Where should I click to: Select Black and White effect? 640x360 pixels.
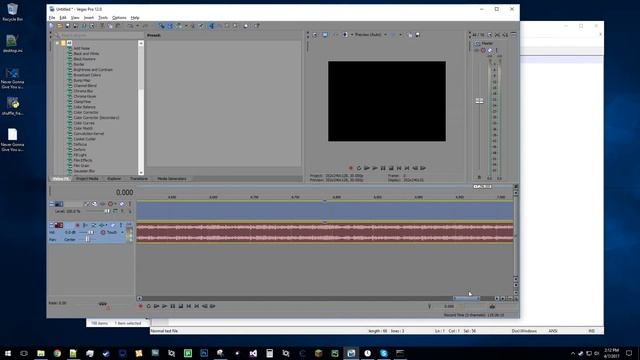pos(86,54)
